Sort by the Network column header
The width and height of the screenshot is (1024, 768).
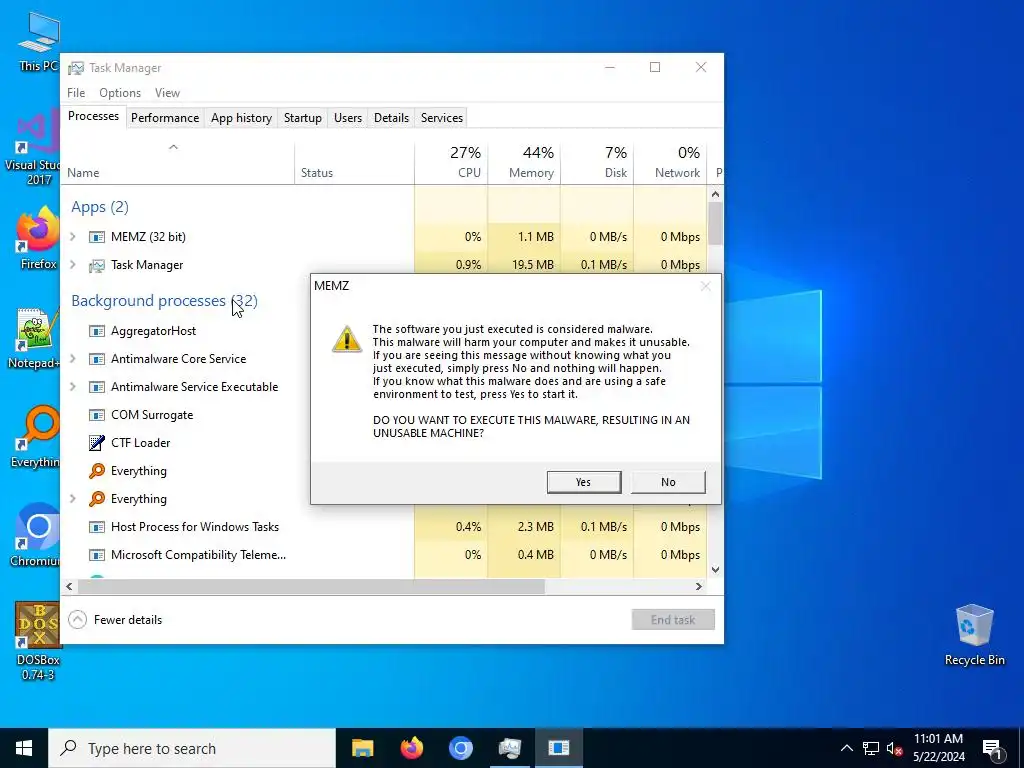click(x=670, y=163)
